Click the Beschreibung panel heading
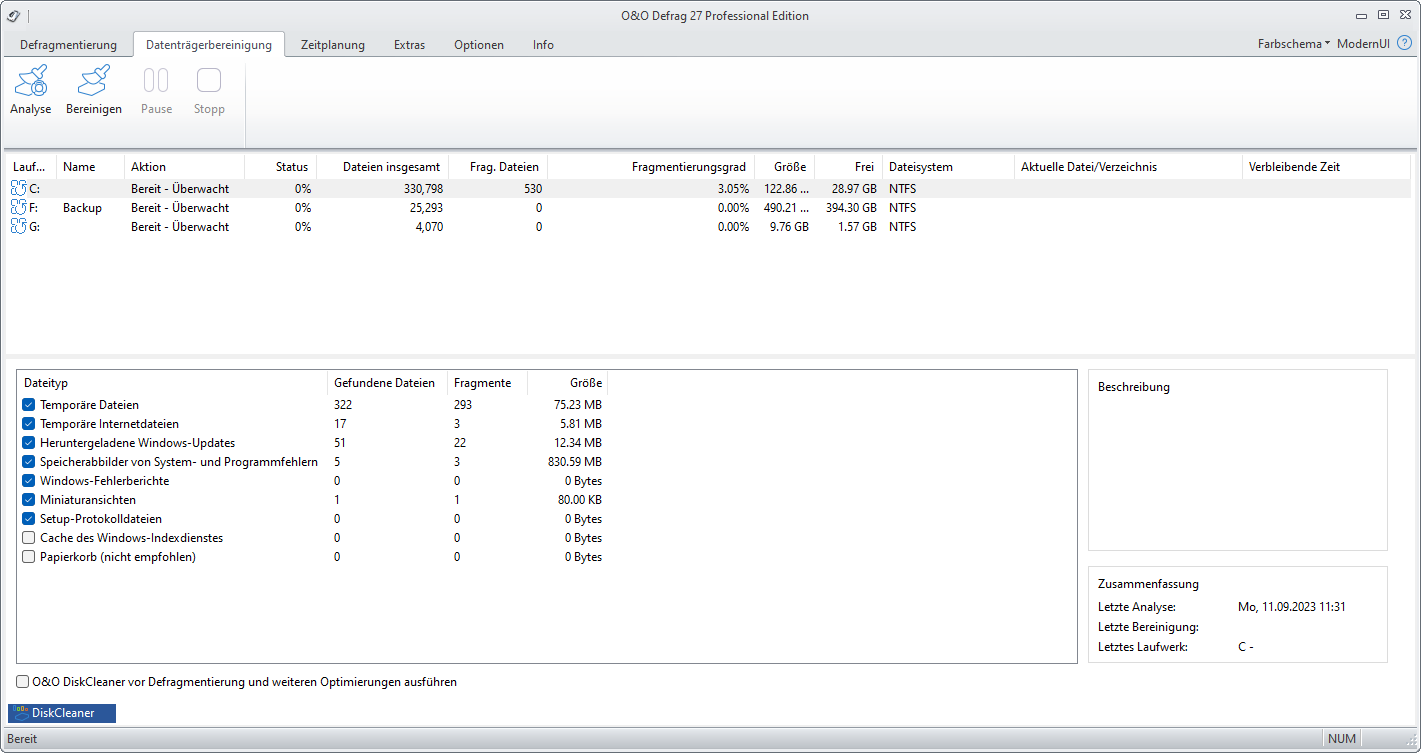The width and height of the screenshot is (1421, 753). 1133,387
